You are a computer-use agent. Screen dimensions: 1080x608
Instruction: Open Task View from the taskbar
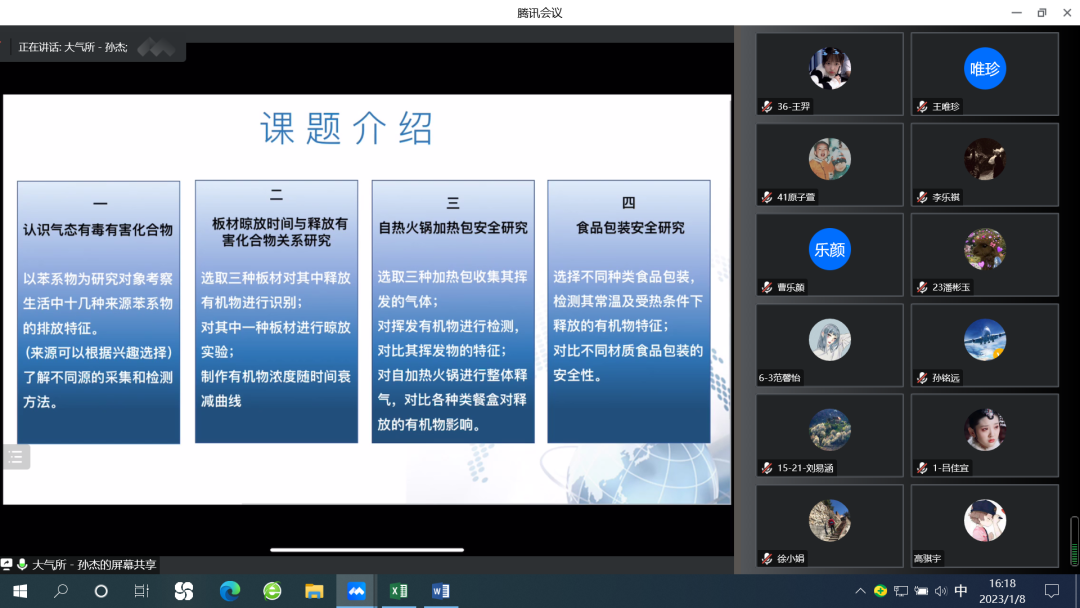tap(140, 591)
